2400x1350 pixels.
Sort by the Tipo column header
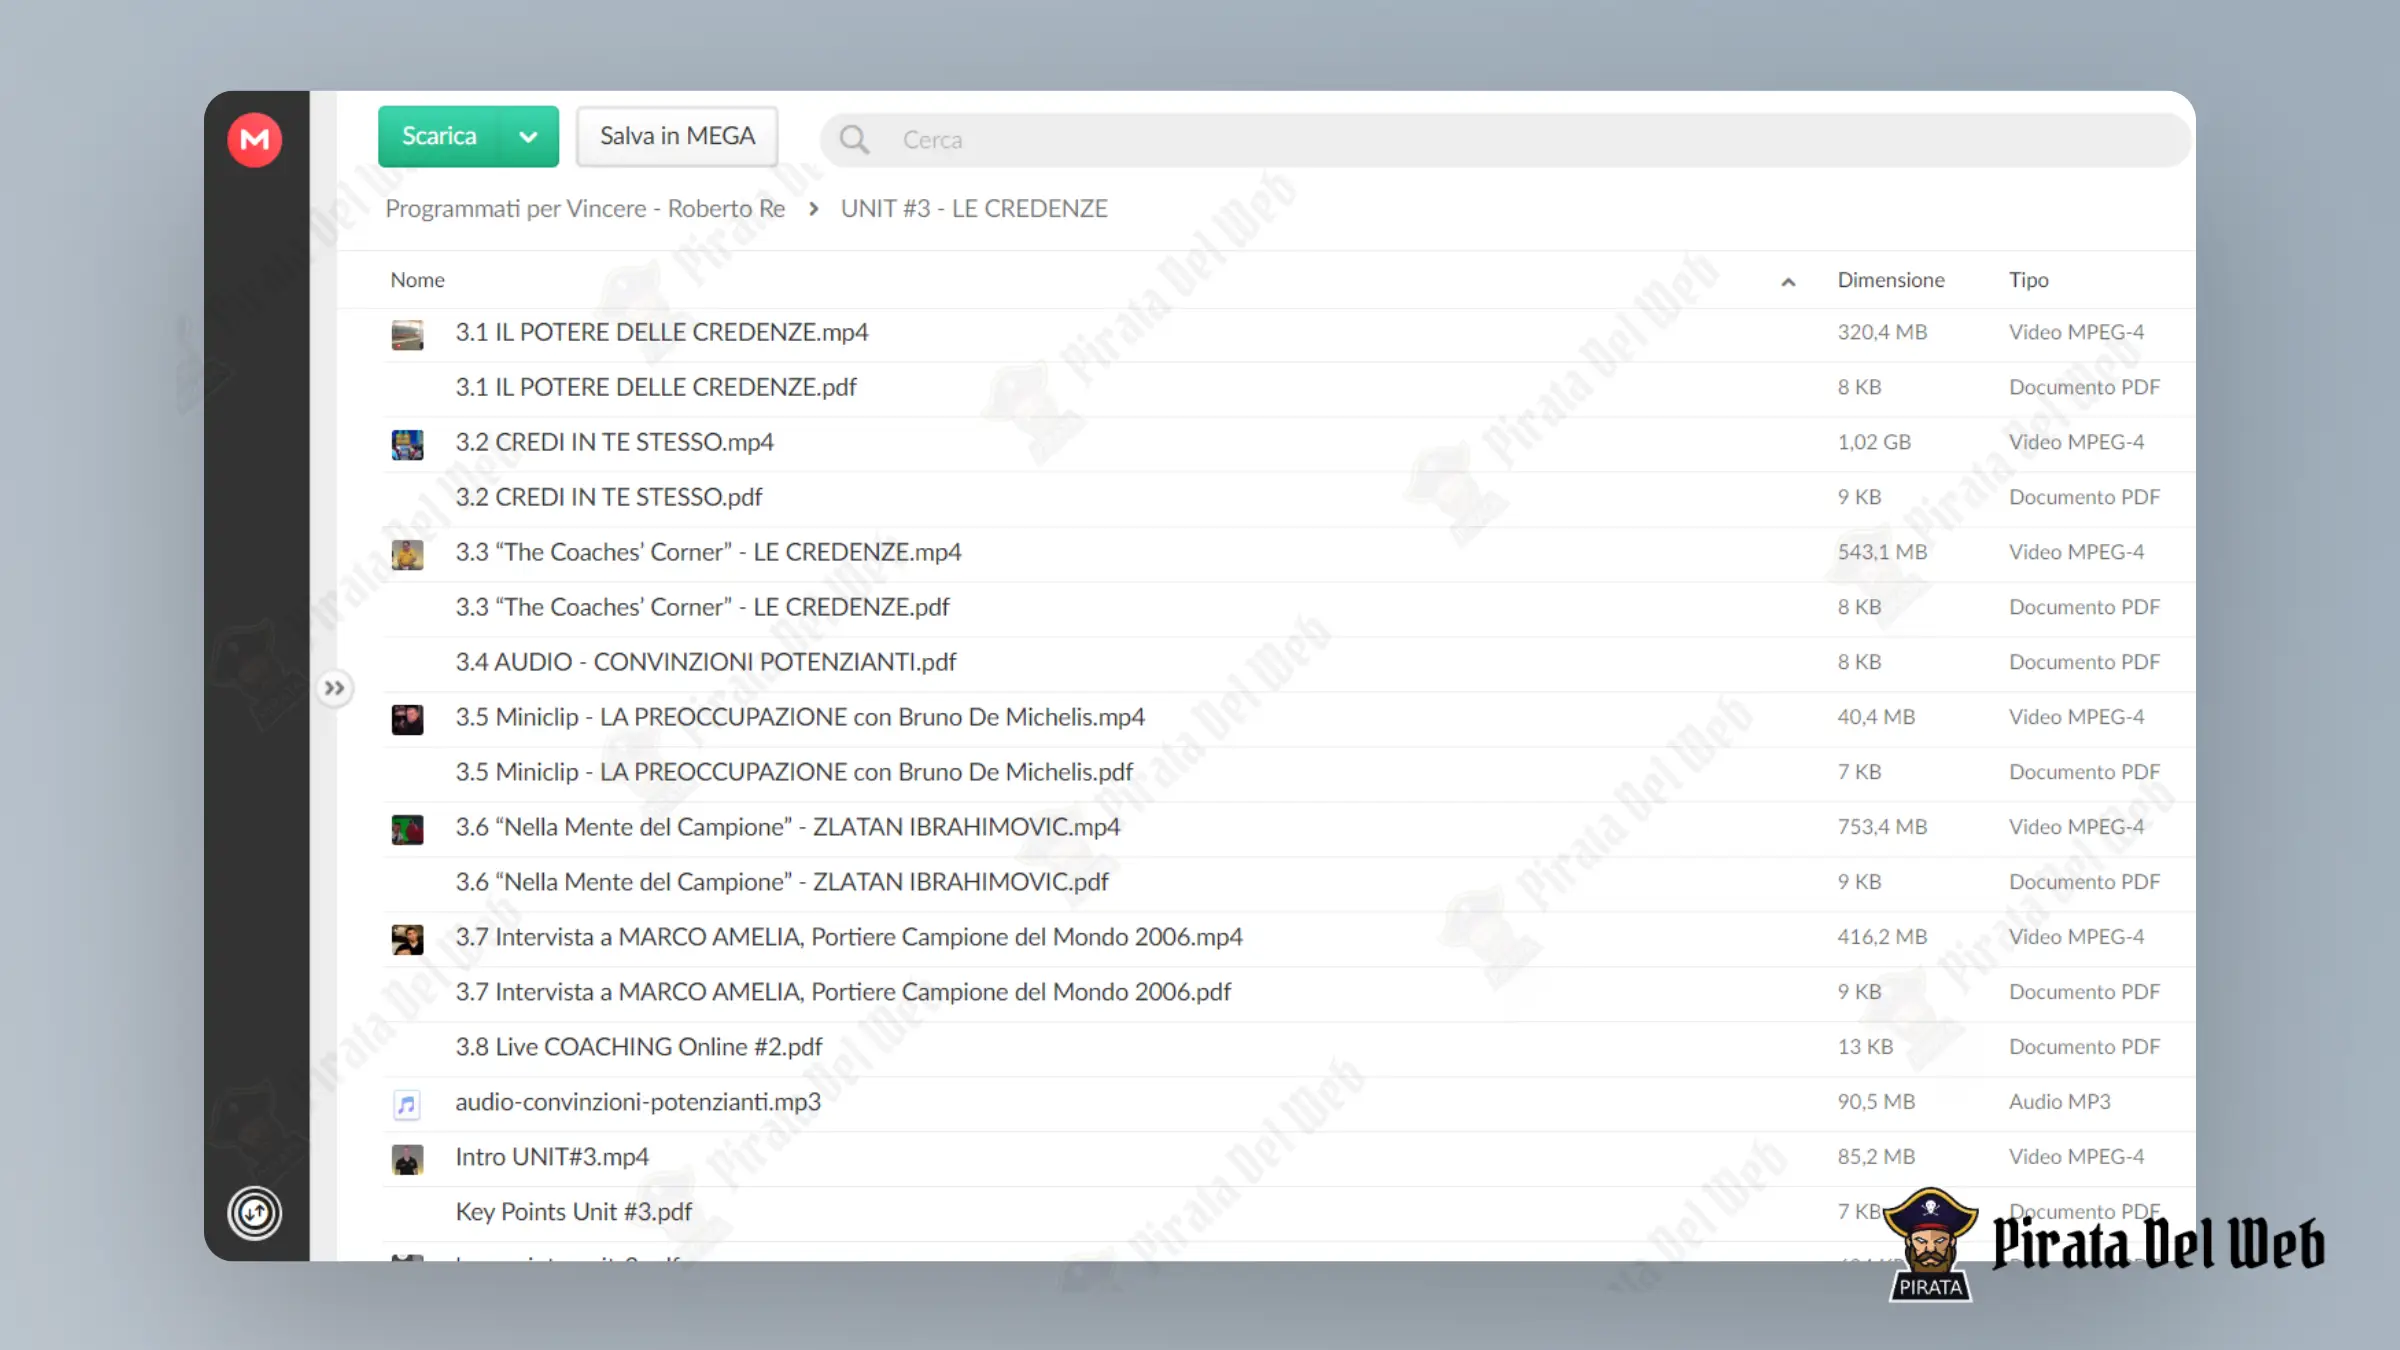[2028, 280]
